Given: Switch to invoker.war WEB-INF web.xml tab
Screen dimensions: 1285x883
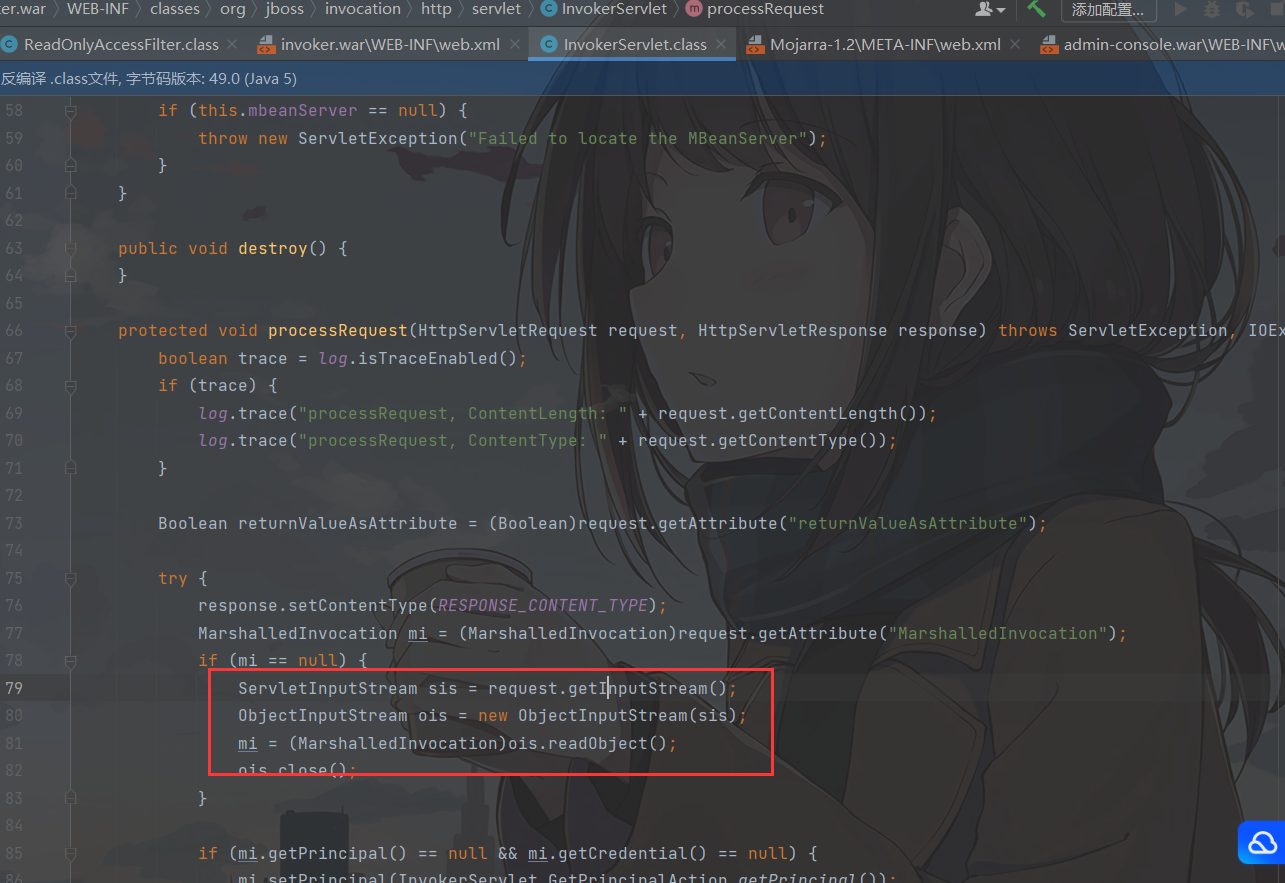Looking at the screenshot, I should [390, 45].
